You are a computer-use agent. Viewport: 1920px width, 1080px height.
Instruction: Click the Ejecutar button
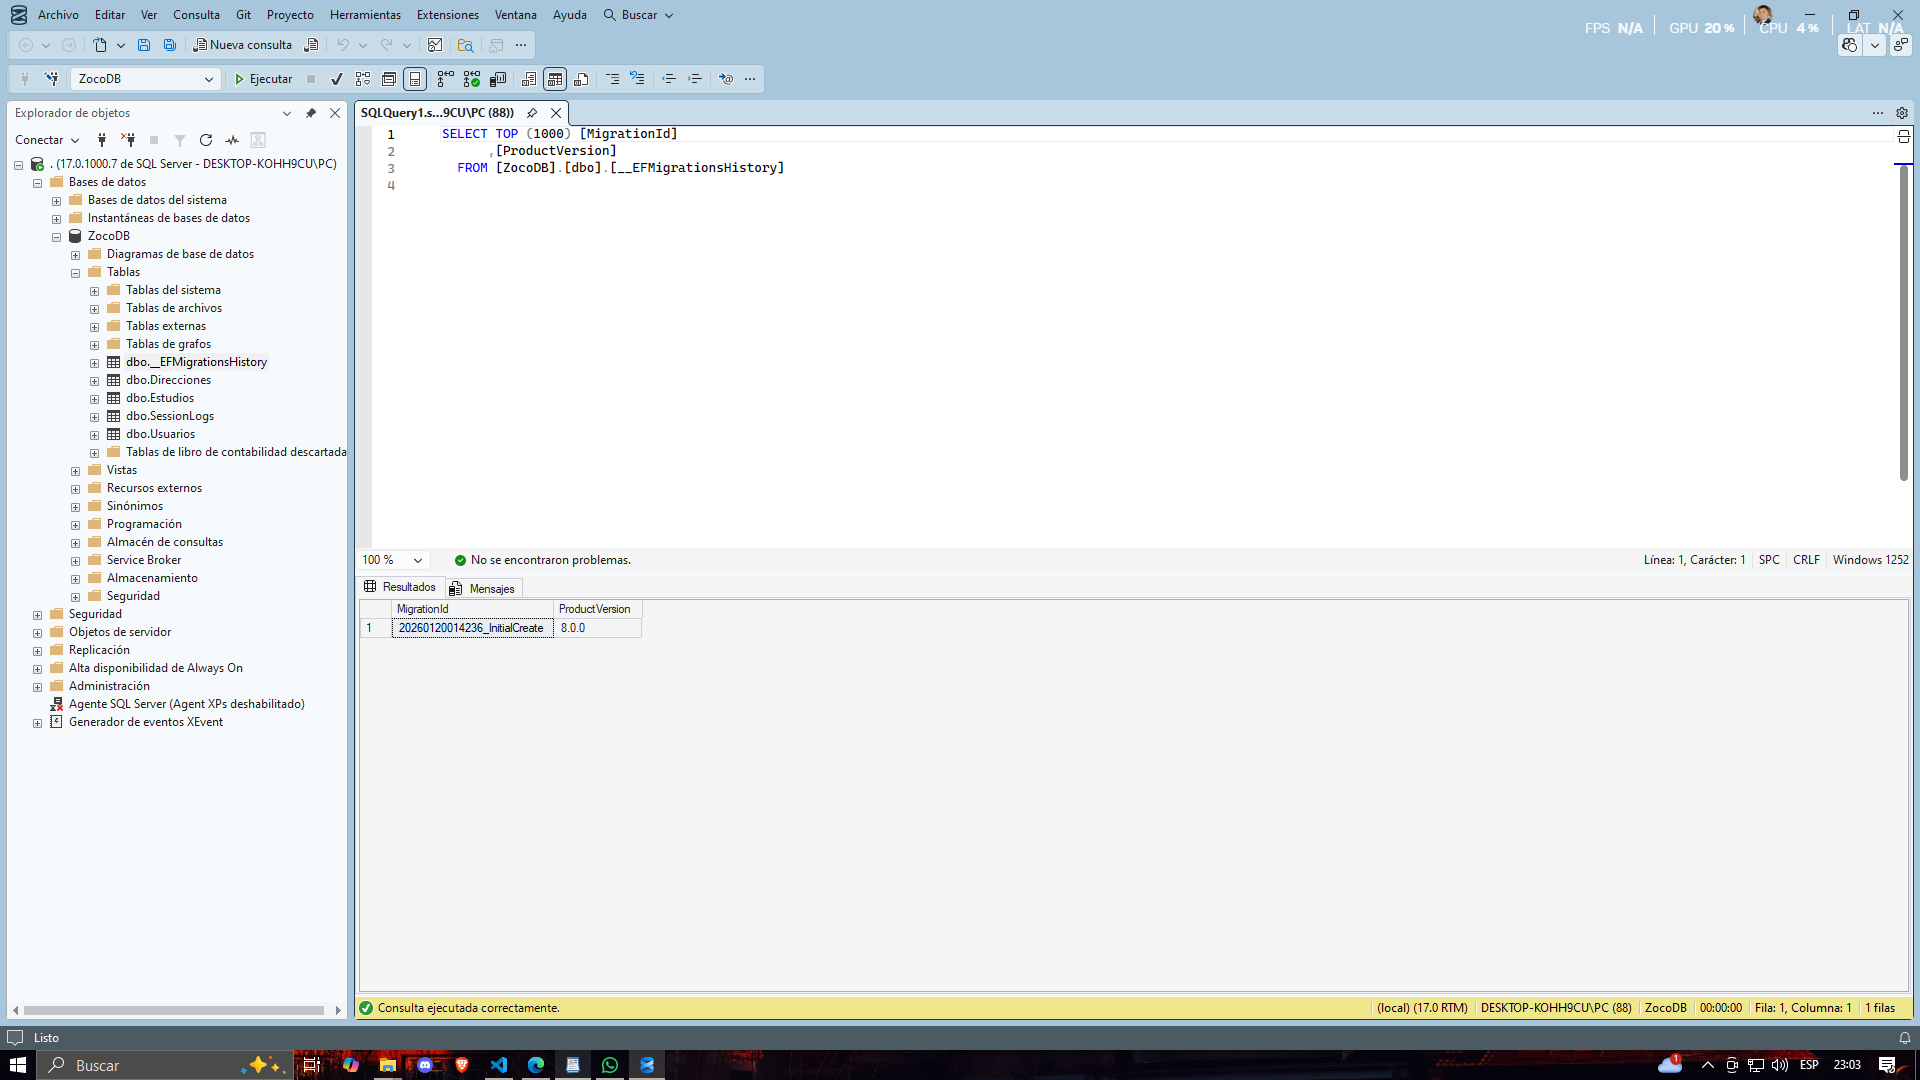click(263, 79)
